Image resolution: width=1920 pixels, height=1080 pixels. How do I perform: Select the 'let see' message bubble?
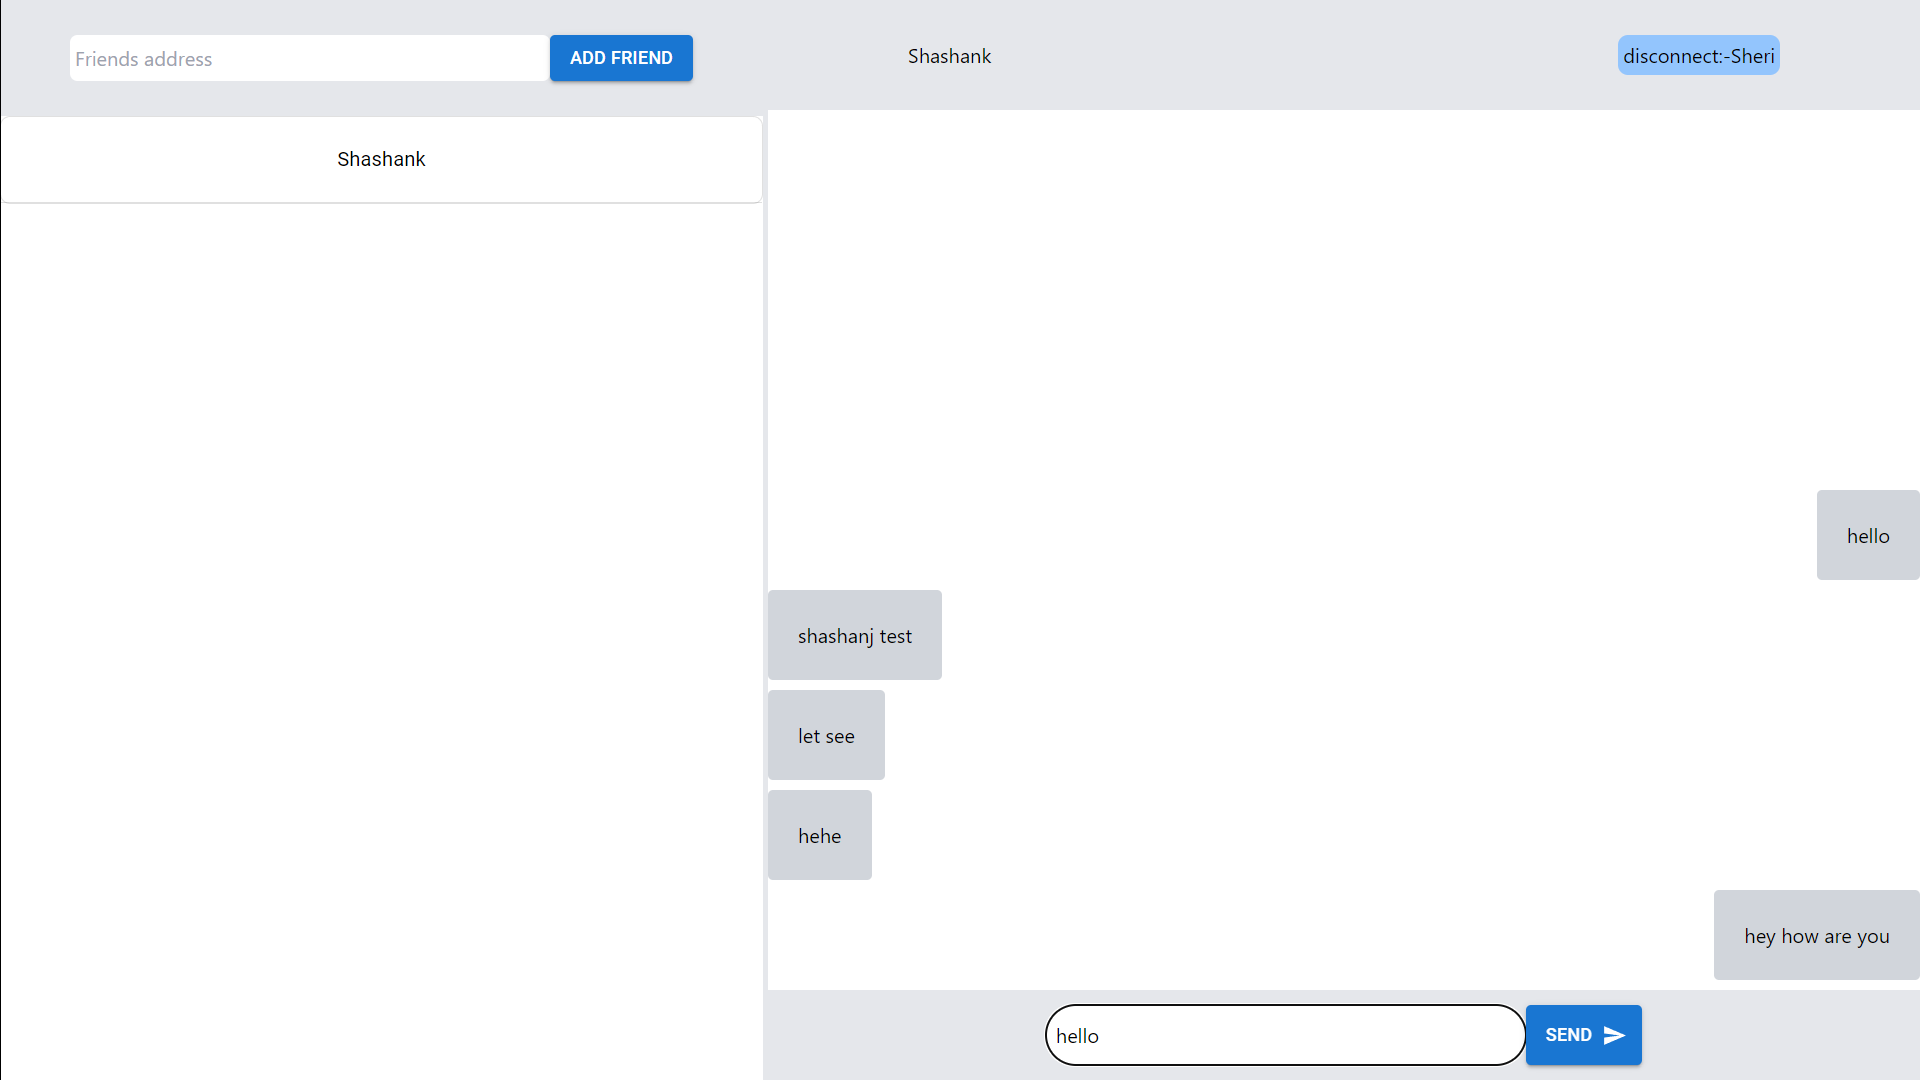[826, 736]
